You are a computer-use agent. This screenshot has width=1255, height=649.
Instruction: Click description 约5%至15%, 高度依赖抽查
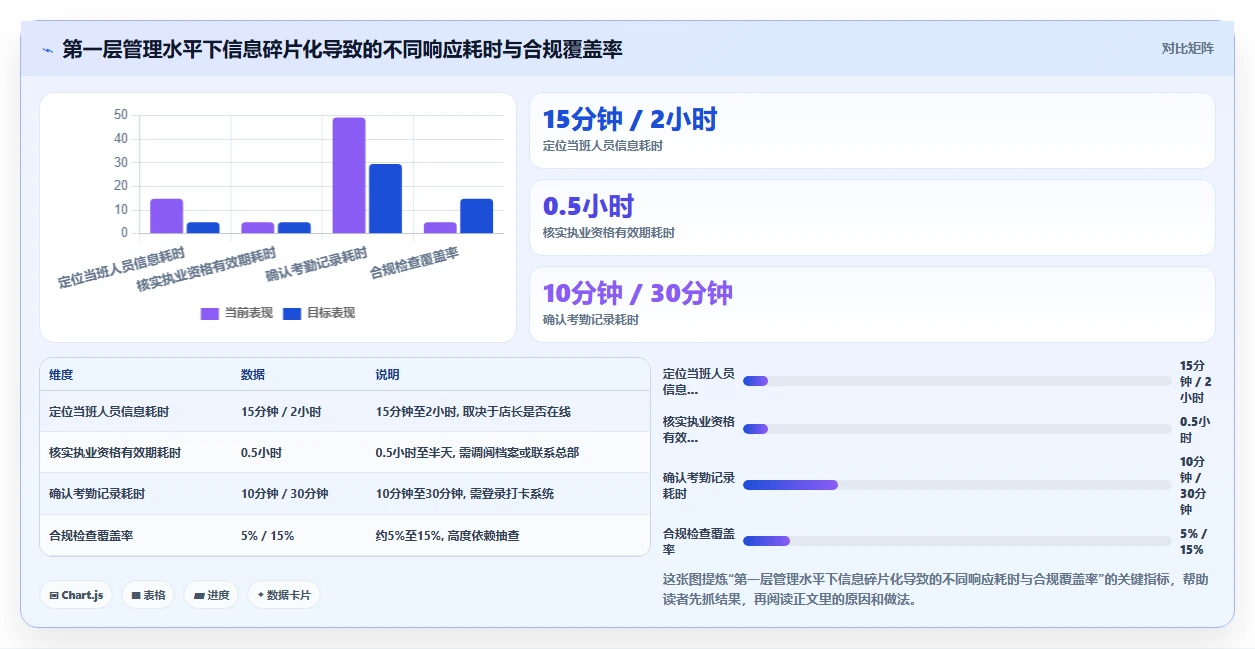point(448,536)
